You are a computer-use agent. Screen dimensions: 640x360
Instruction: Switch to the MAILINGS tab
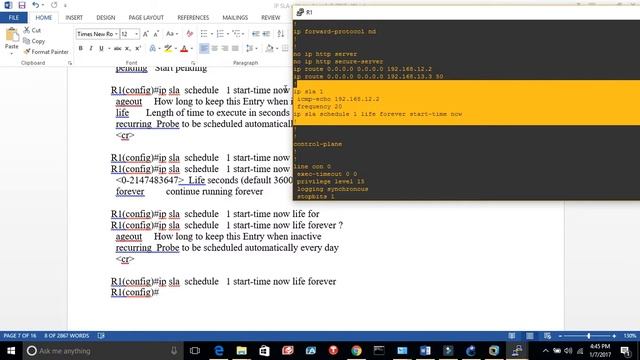(235, 18)
